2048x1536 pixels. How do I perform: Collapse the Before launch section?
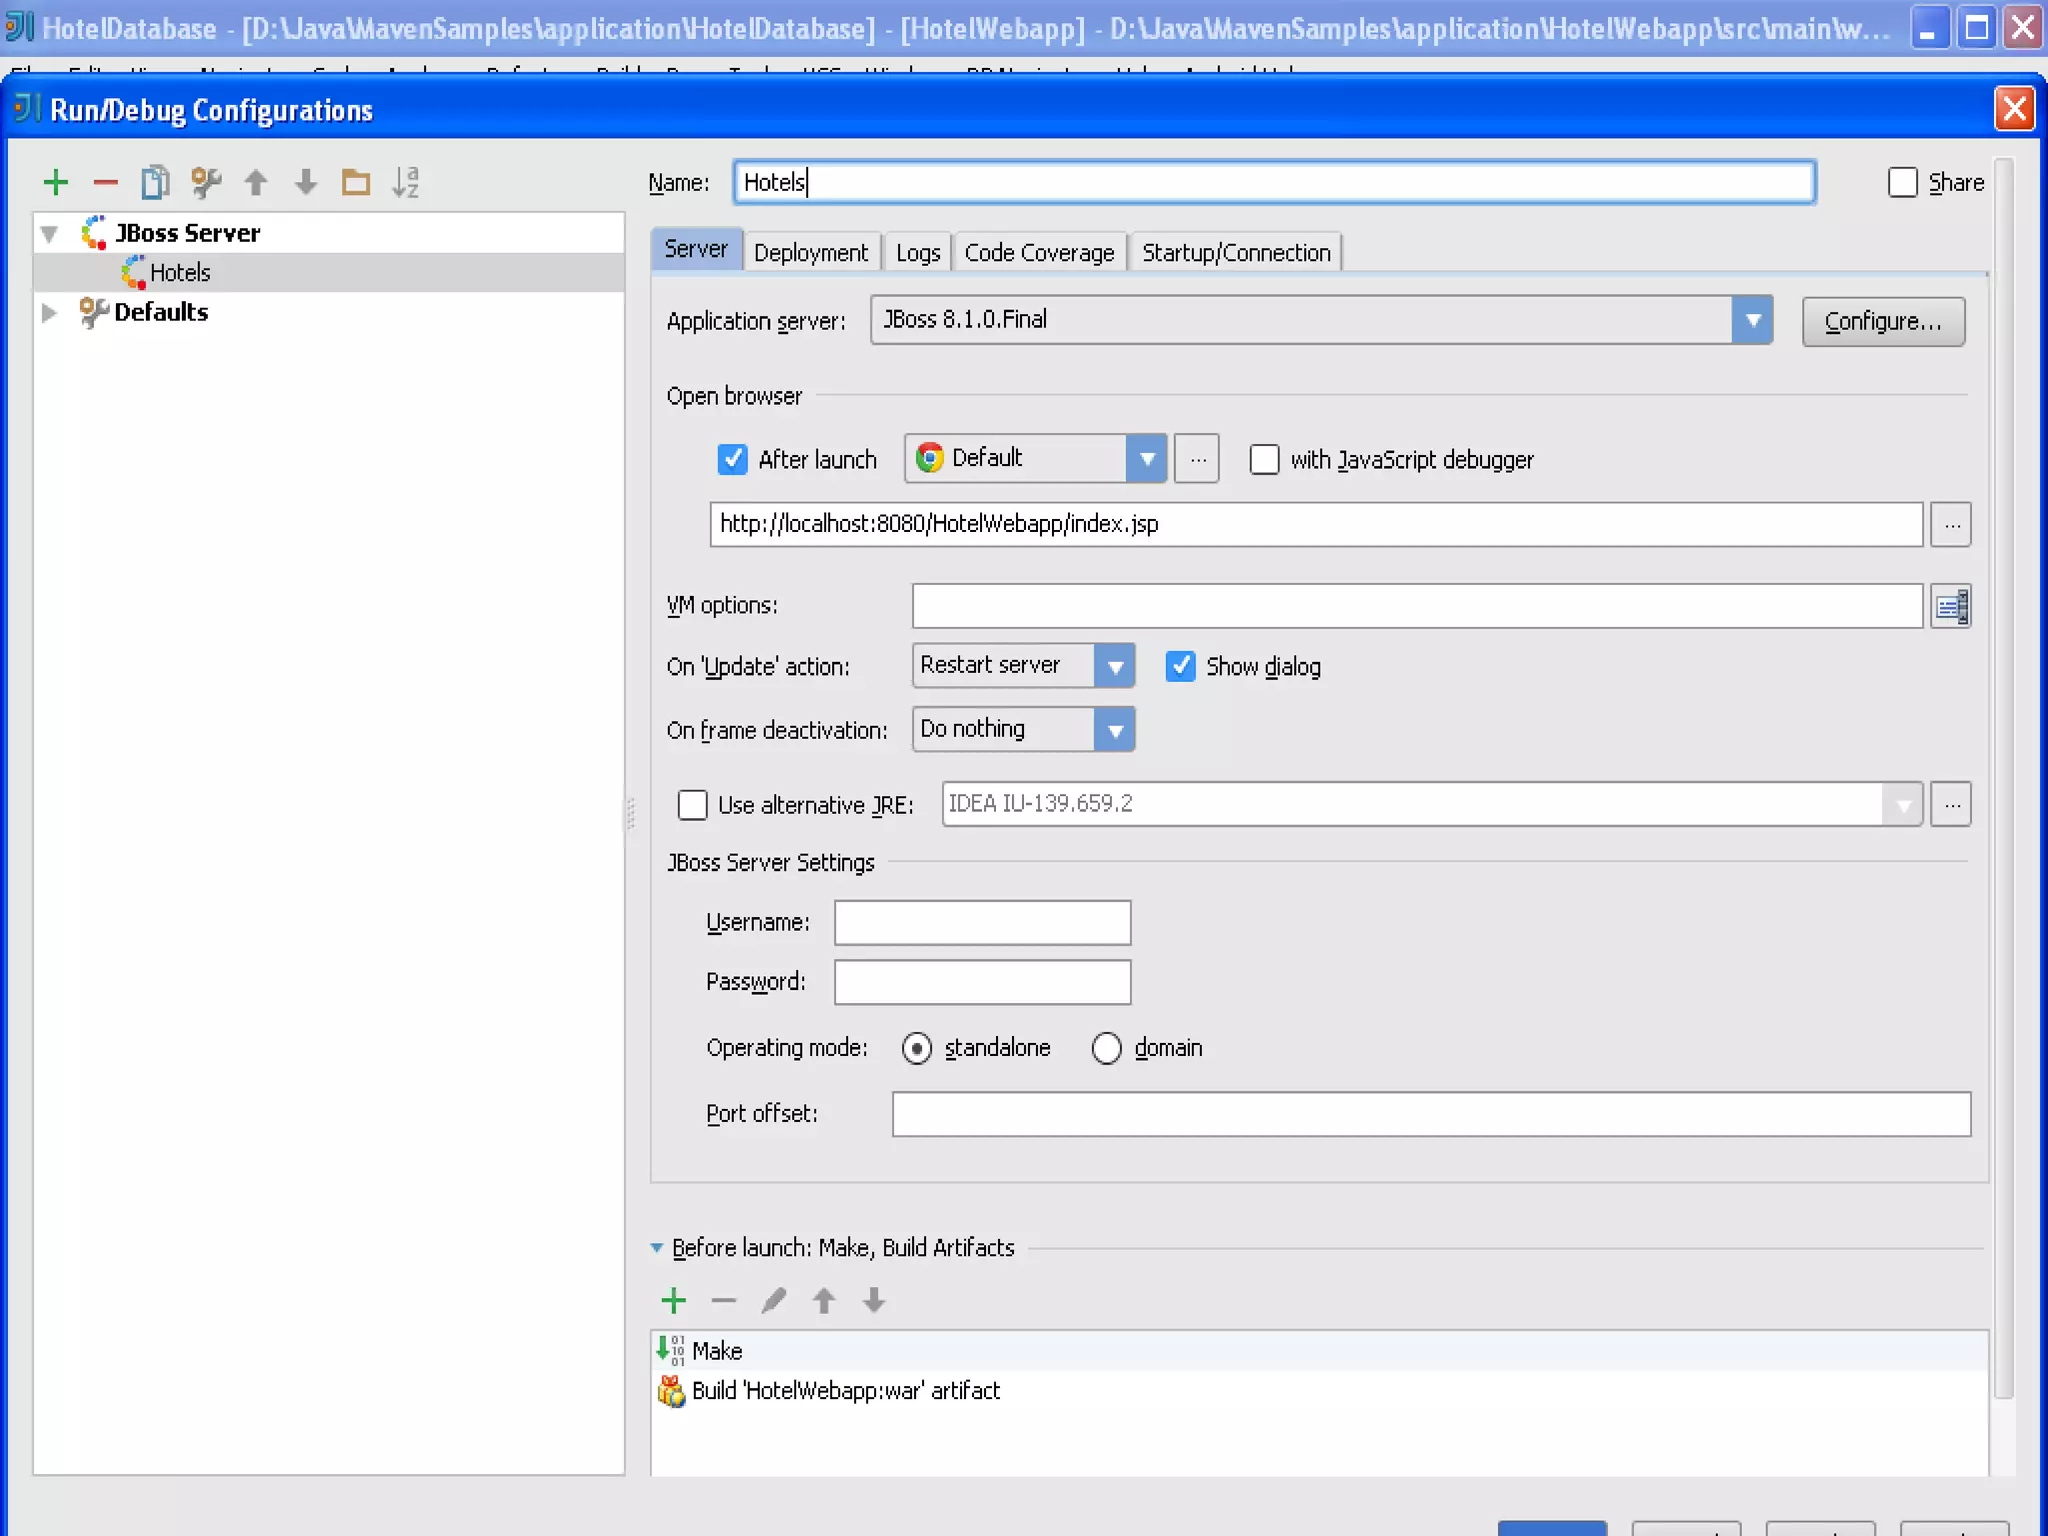(x=657, y=1248)
